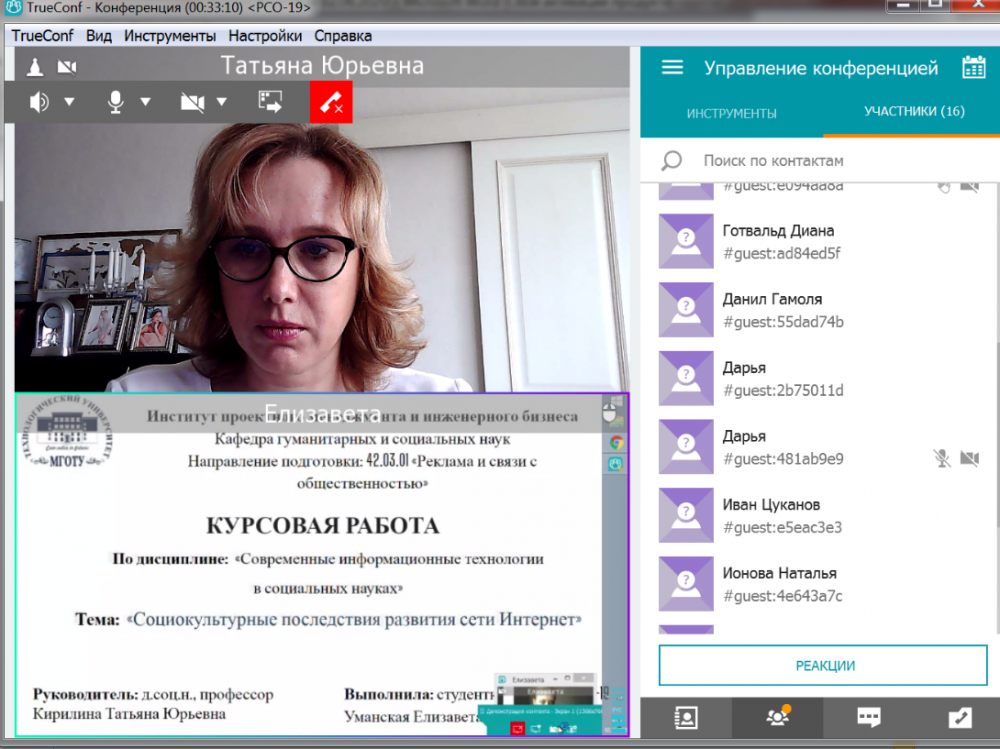
Task: Toggle the speaker sound on or off
Action: (40, 101)
